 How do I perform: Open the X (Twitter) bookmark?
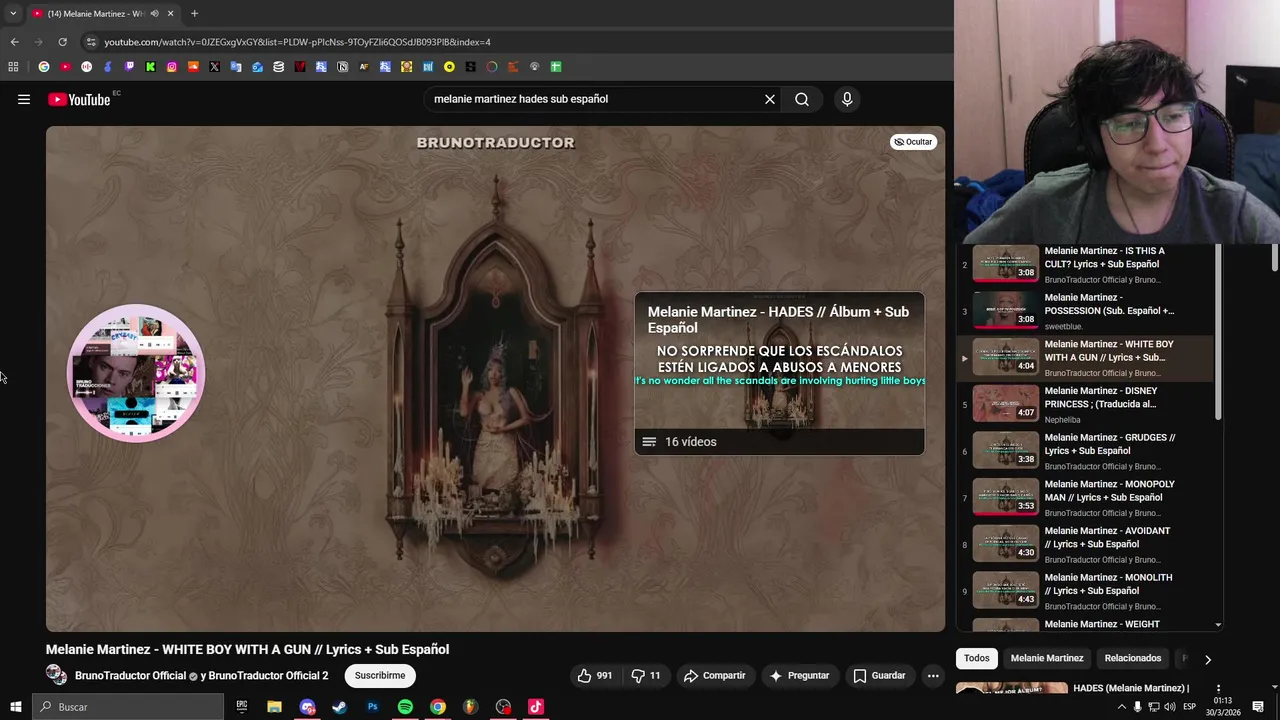click(214, 67)
